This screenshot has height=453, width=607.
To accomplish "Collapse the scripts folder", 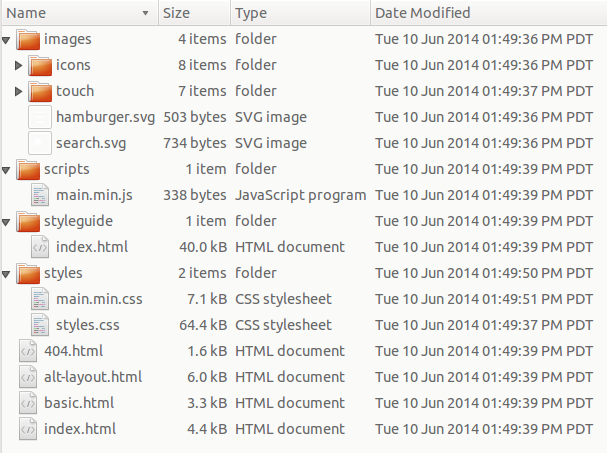I will (x=7, y=170).
